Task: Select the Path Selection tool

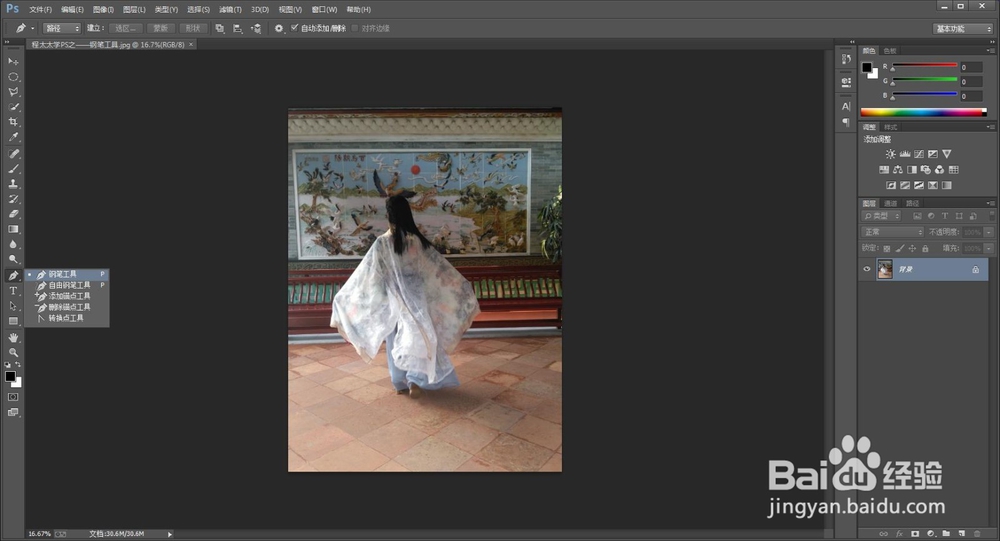Action: (13, 306)
